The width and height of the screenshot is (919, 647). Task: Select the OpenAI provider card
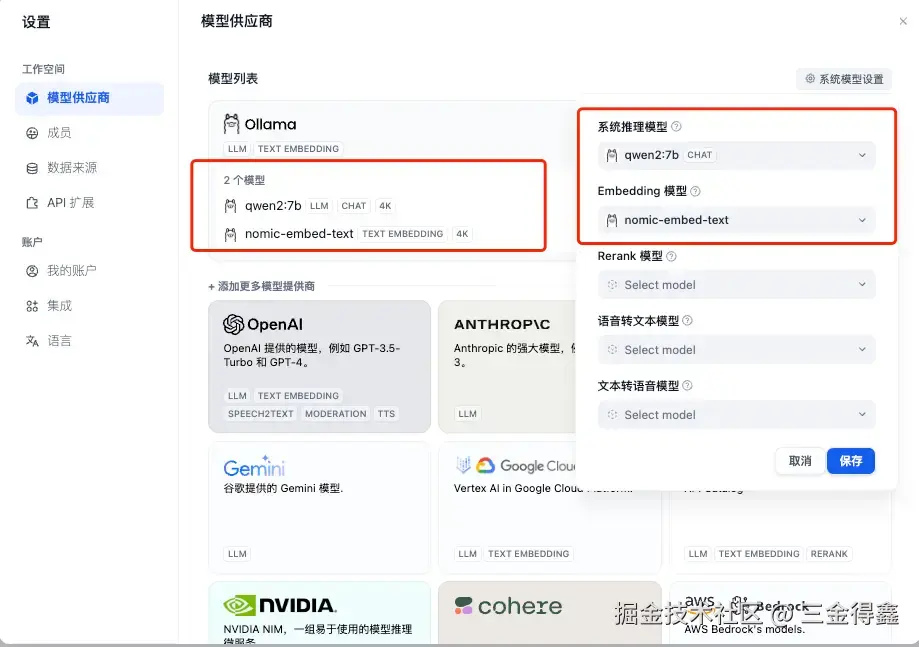click(x=319, y=367)
